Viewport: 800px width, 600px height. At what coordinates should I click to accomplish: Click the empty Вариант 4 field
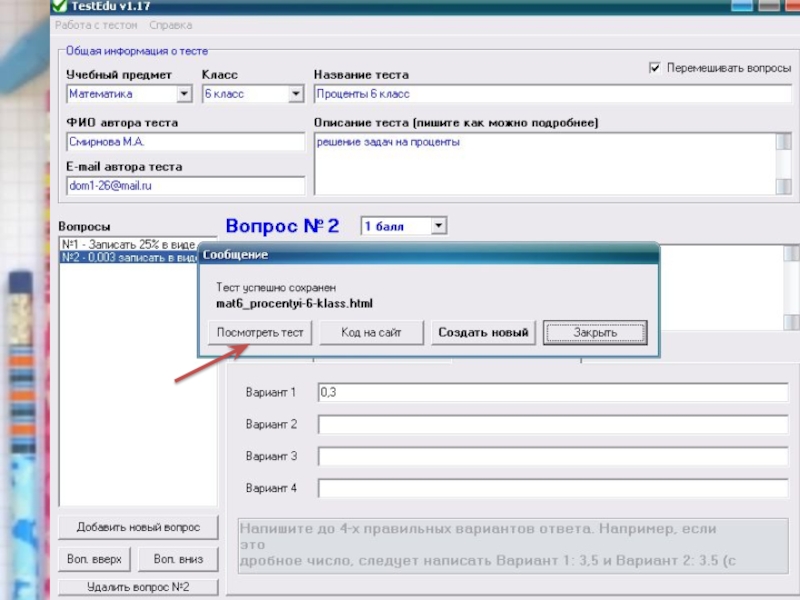click(x=553, y=488)
